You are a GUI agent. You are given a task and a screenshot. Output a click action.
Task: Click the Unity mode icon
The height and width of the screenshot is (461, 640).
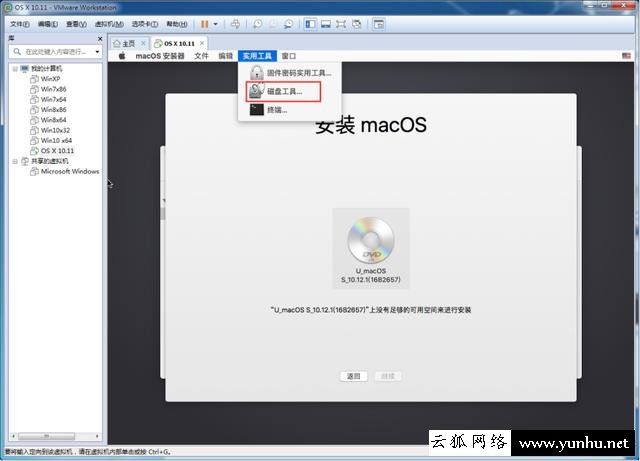tap(356, 24)
